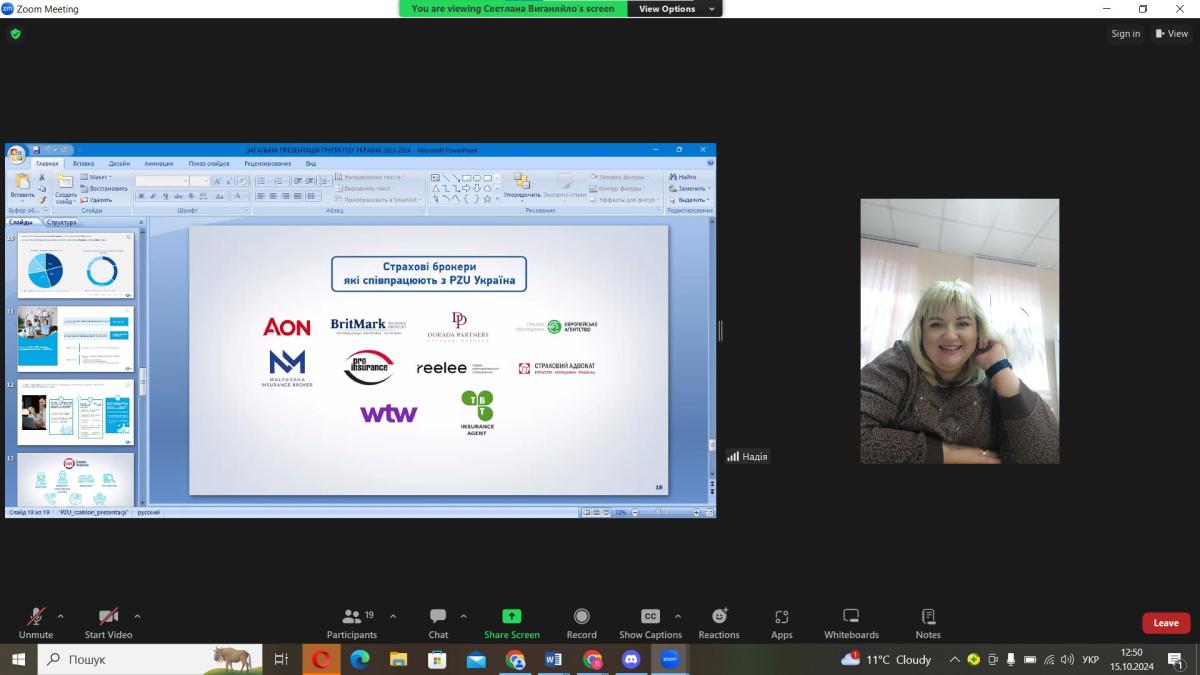This screenshot has width=1200, height=675.
Task: Open the View layout menu
Action: (1172, 33)
